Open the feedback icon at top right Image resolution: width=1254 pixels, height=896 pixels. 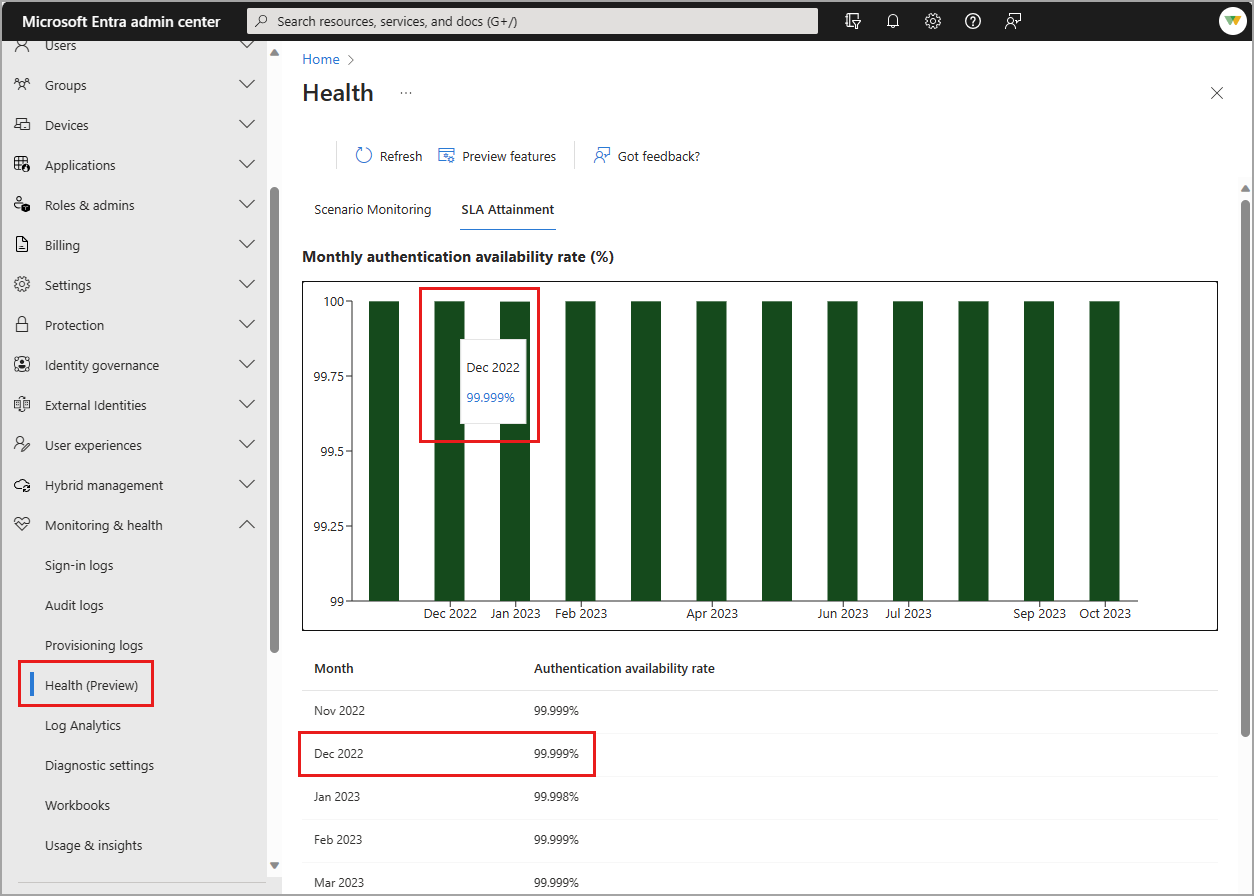tap(1012, 20)
